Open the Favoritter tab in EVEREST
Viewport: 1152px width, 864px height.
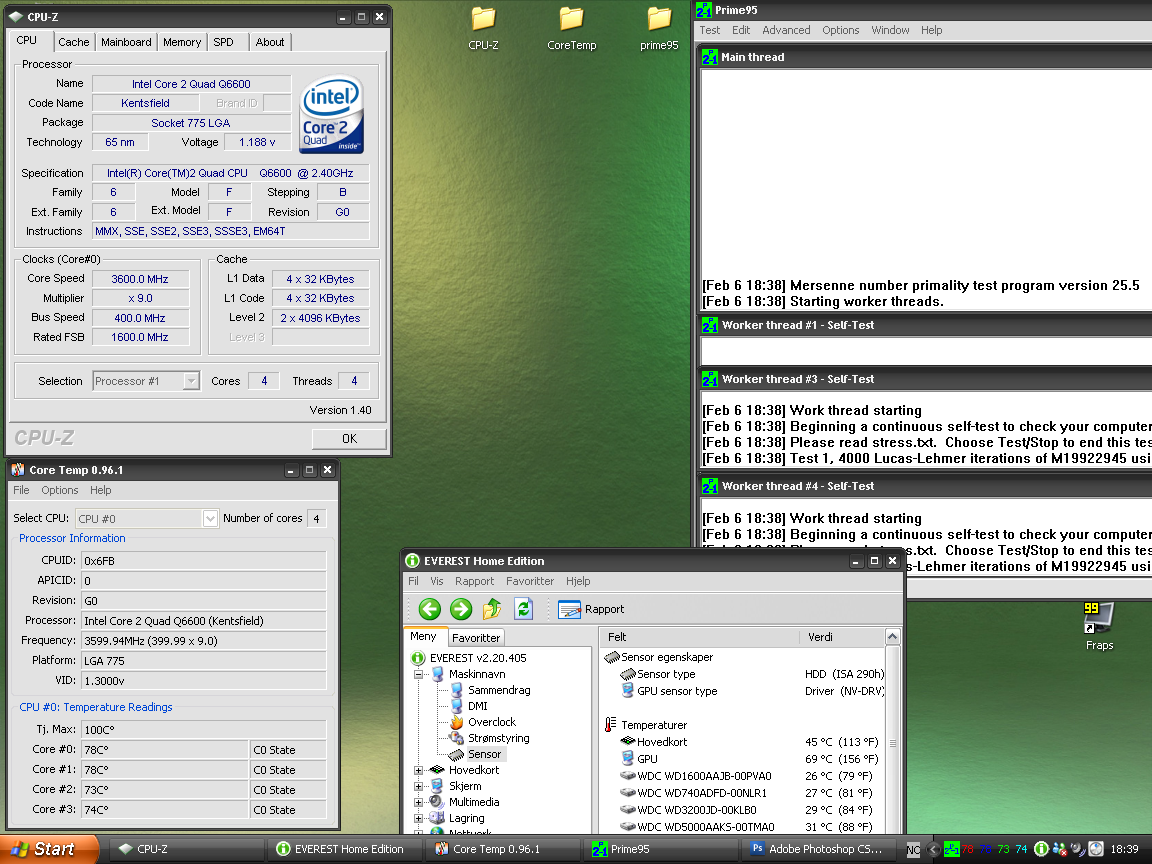(x=476, y=638)
